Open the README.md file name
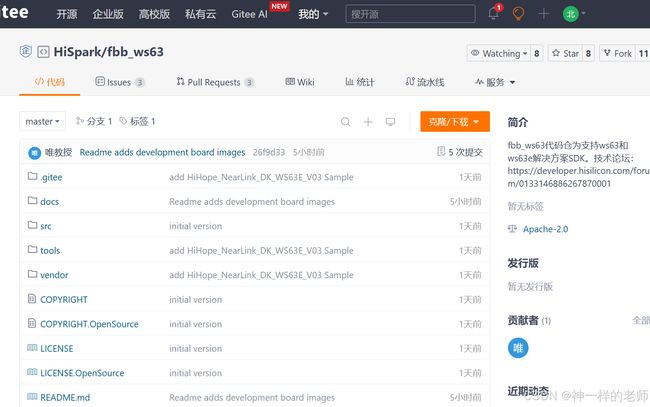The height and width of the screenshot is (407, 650). pos(65,397)
